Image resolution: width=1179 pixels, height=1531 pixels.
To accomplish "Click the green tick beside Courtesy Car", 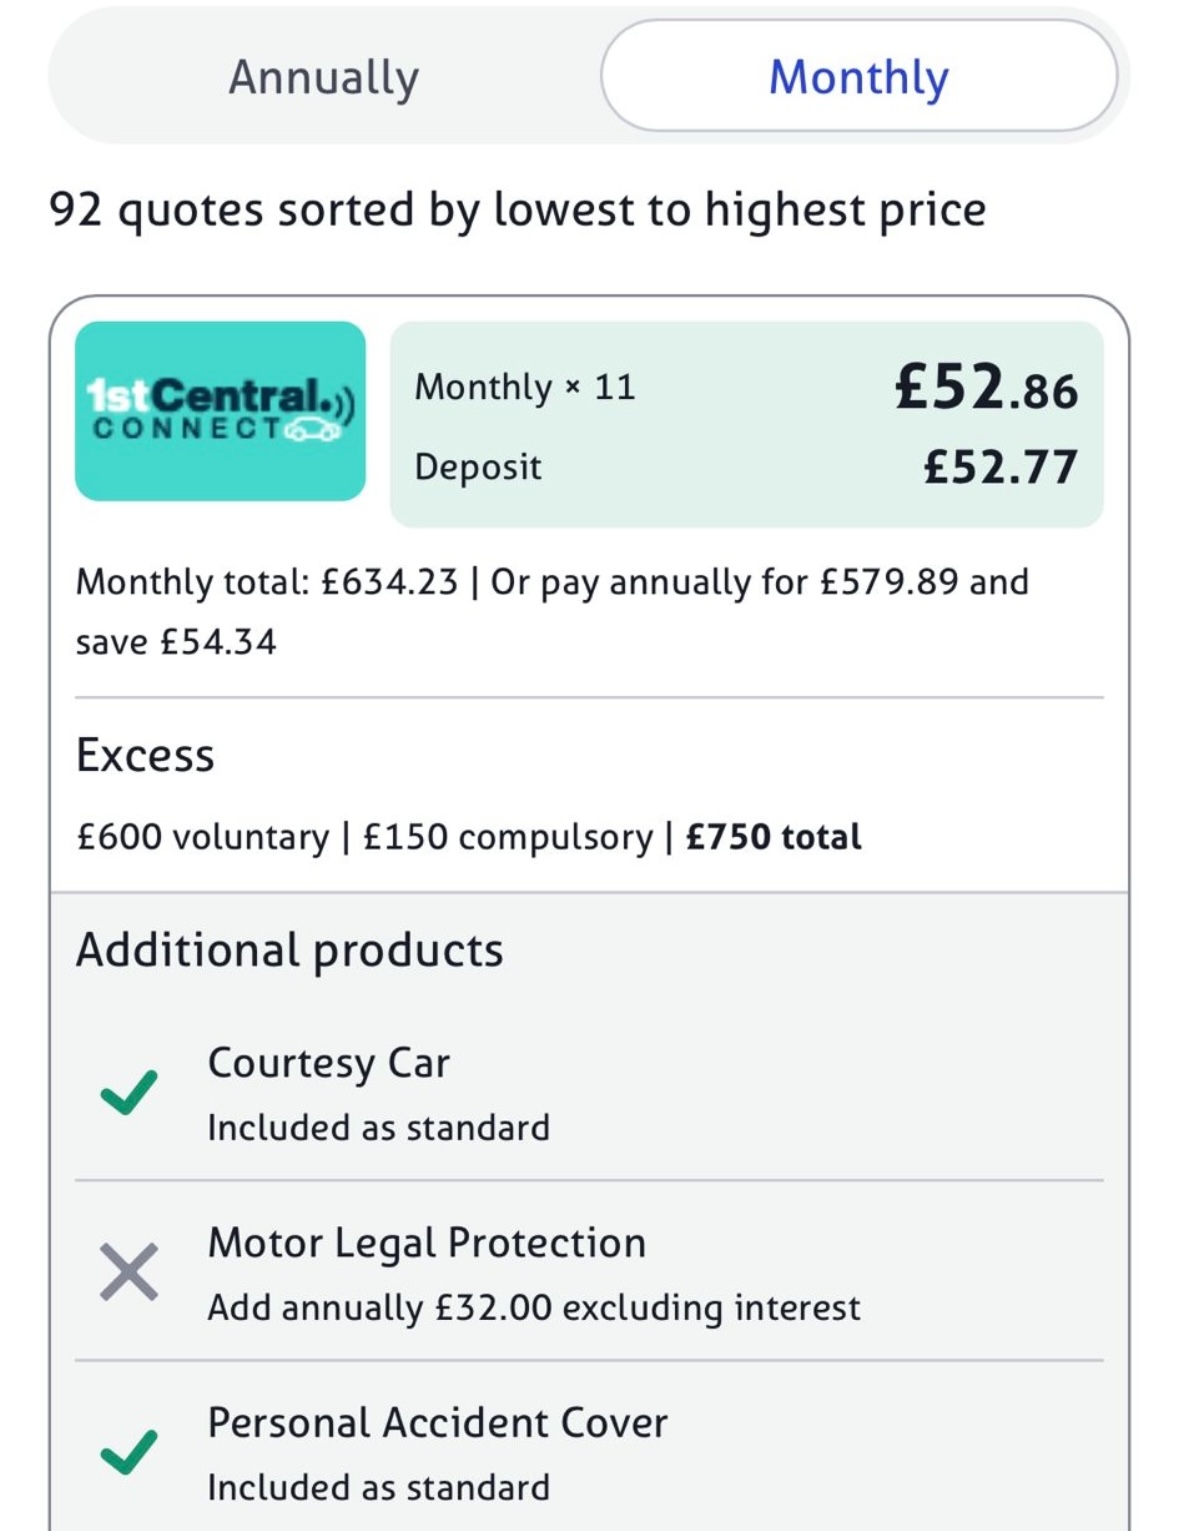I will click(x=129, y=1092).
